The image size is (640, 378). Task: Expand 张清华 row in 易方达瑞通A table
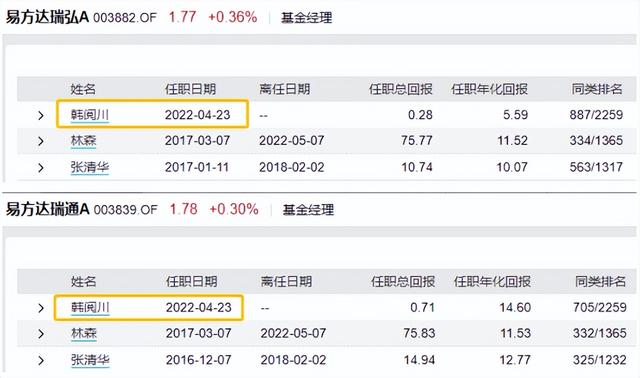point(40,360)
